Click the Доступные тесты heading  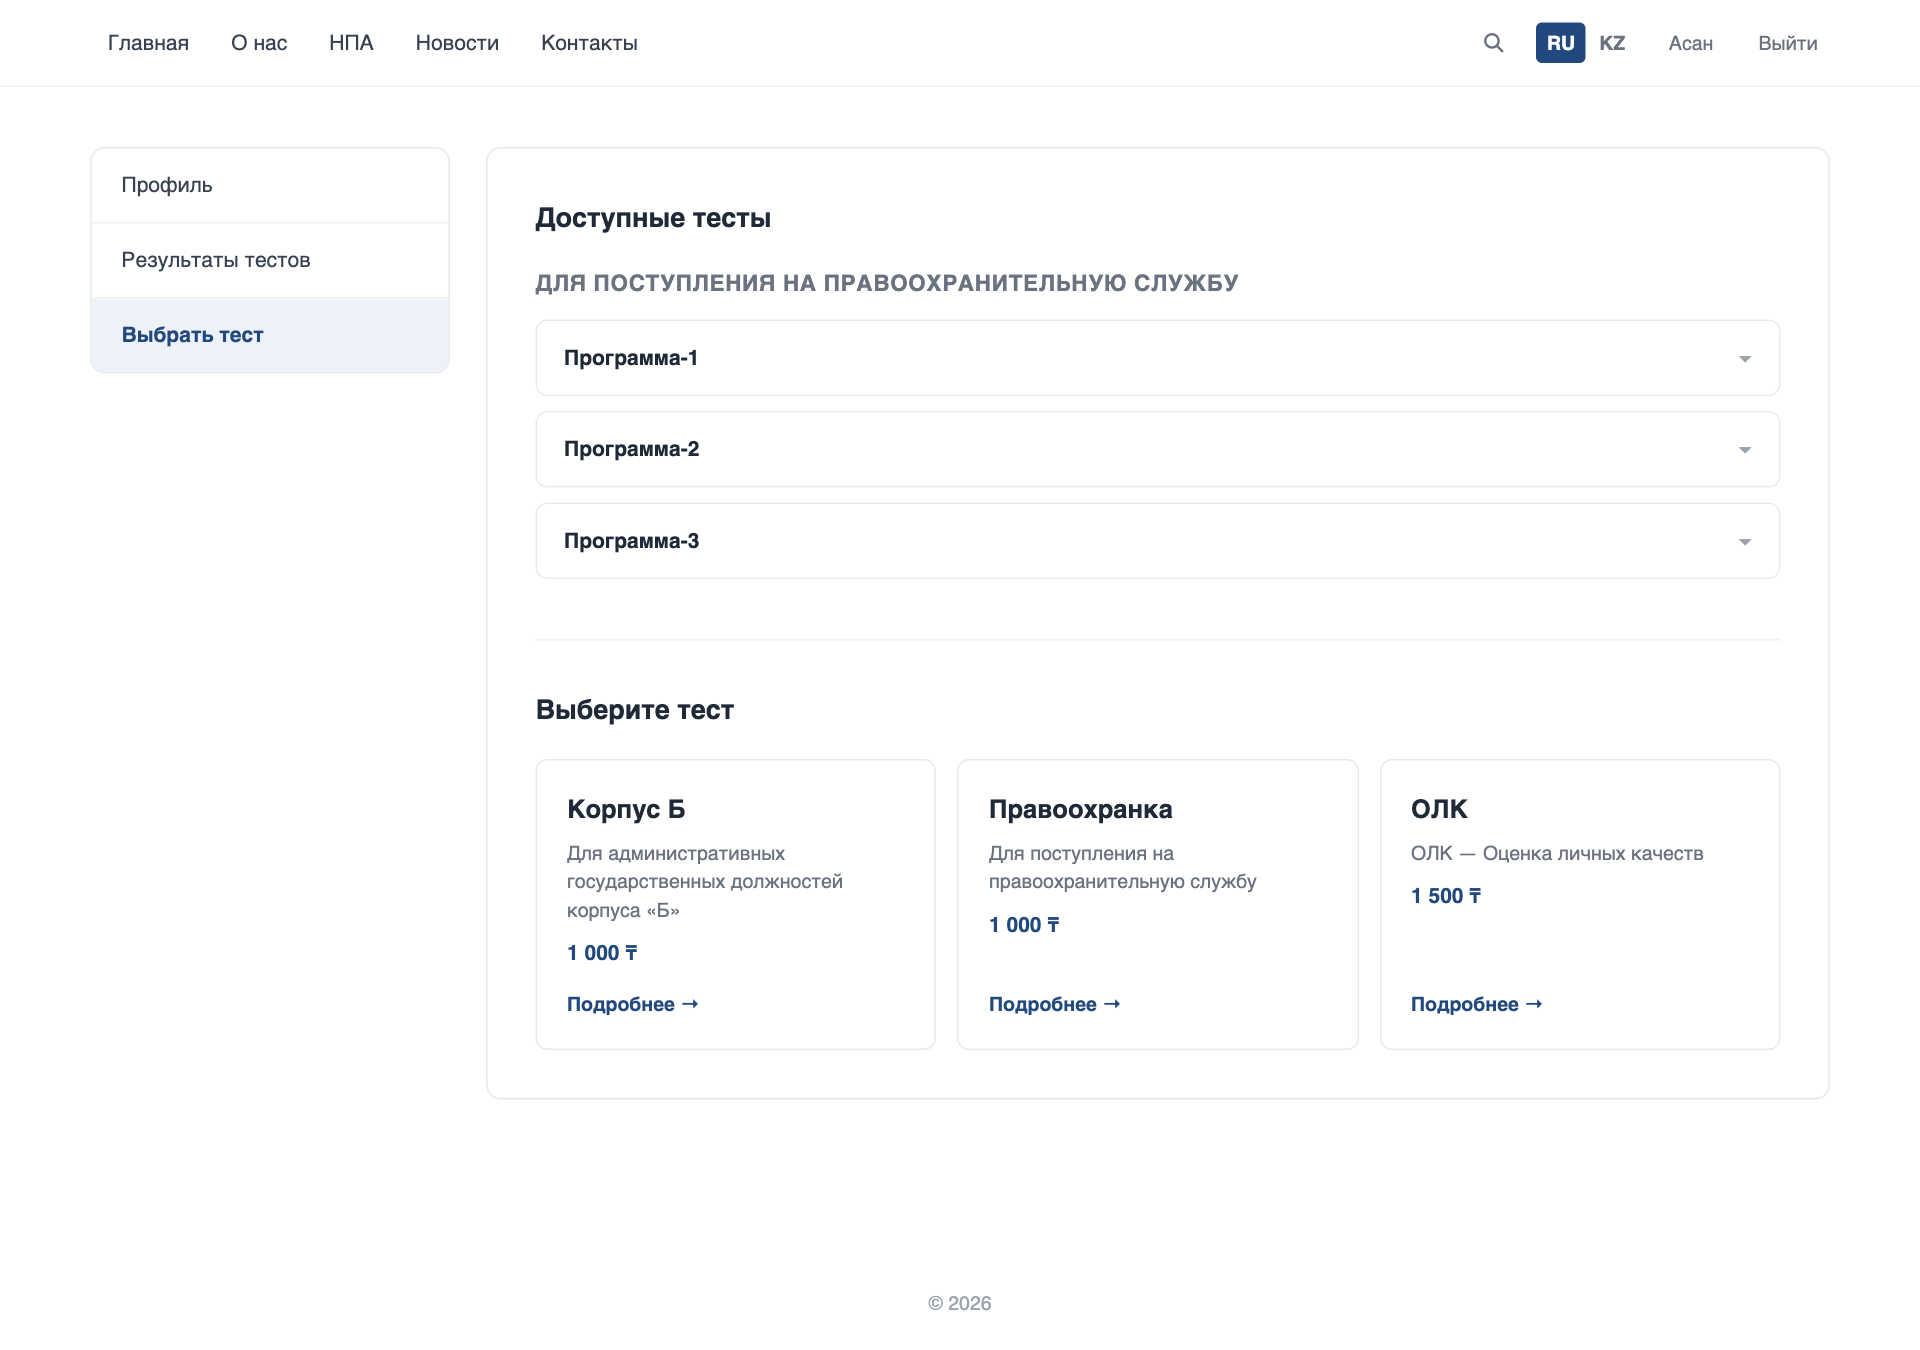pos(653,218)
